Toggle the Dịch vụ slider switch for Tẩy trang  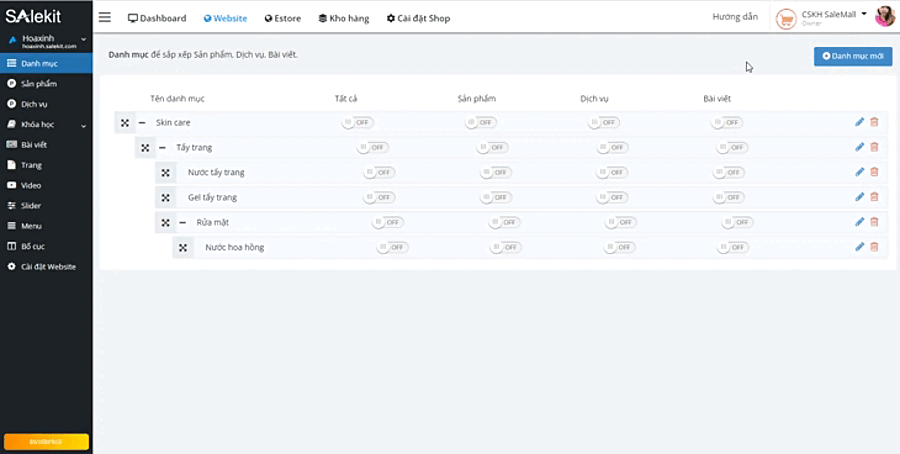[611, 148]
